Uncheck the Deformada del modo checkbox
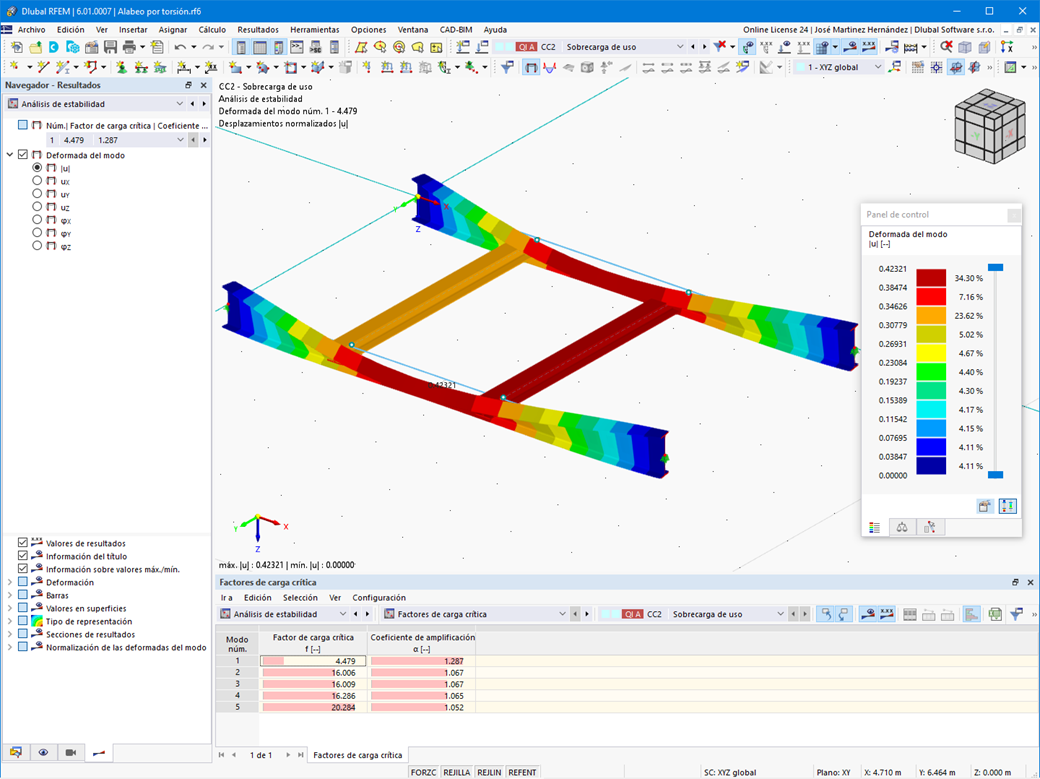Image resolution: width=1040 pixels, height=779 pixels. point(23,155)
